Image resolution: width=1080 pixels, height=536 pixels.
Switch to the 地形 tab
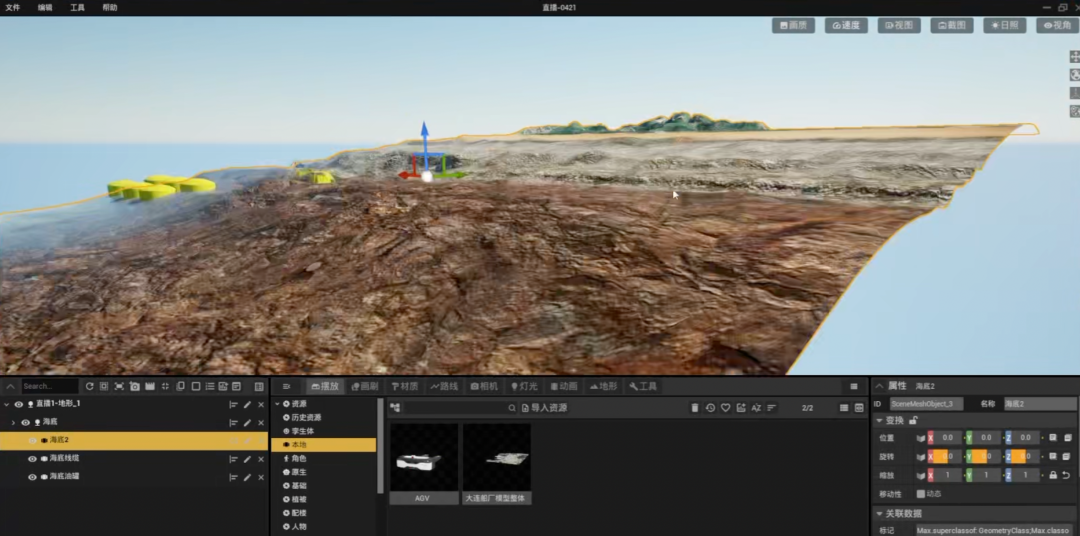tap(603, 386)
